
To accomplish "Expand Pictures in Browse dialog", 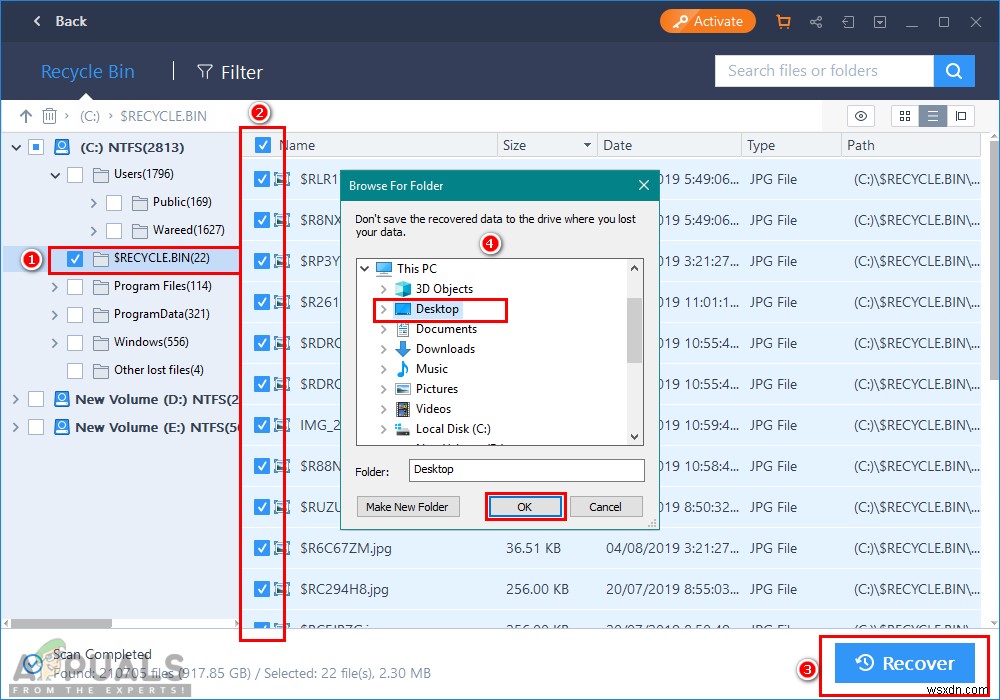I will (383, 389).
